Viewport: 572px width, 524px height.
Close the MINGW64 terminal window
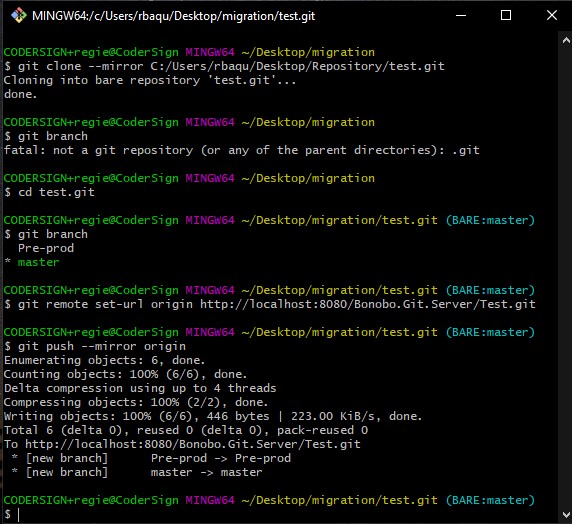[552, 16]
